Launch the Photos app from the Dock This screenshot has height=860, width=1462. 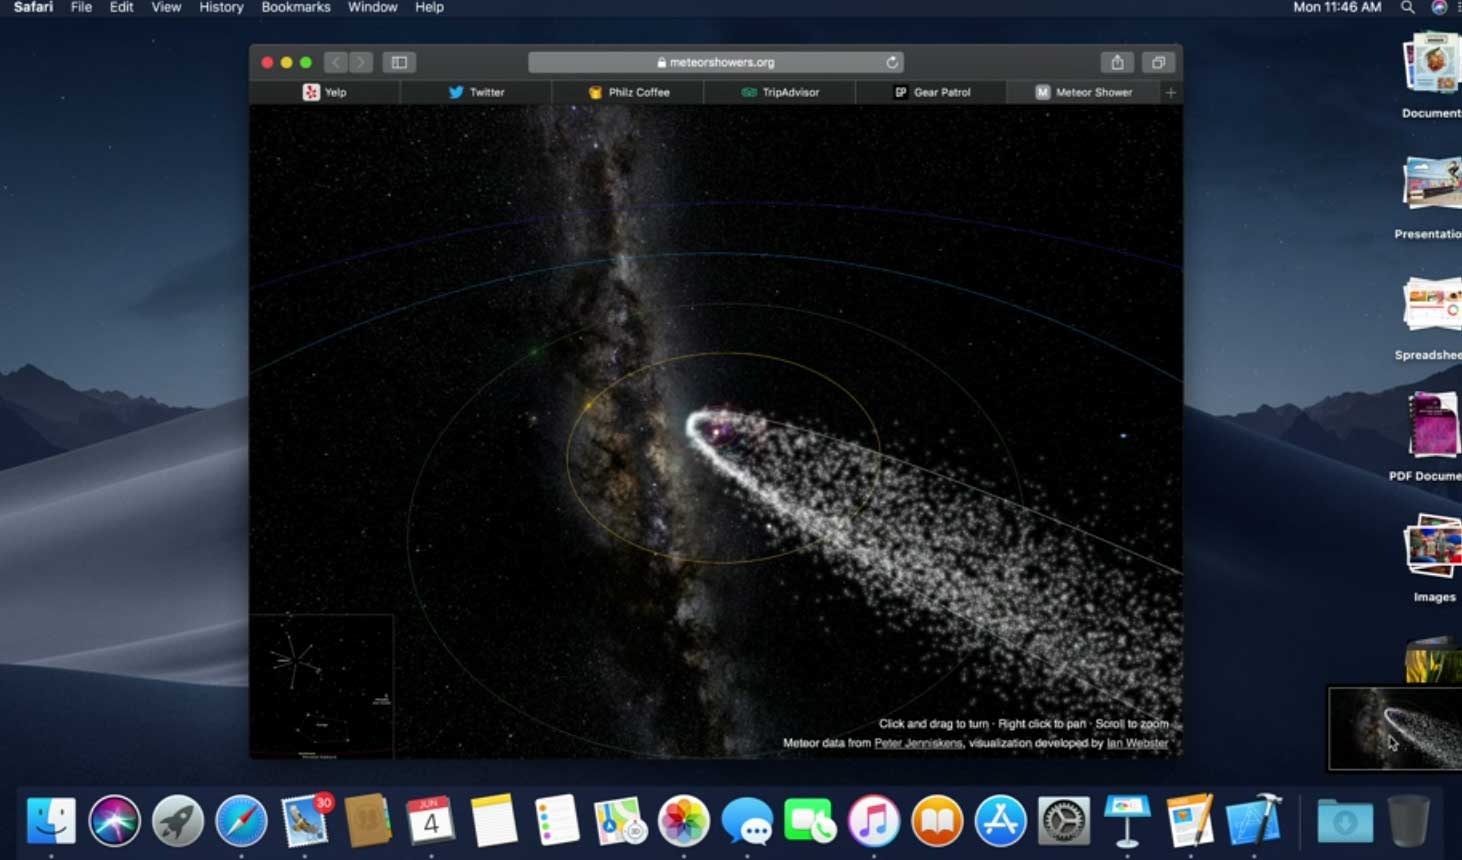click(684, 821)
